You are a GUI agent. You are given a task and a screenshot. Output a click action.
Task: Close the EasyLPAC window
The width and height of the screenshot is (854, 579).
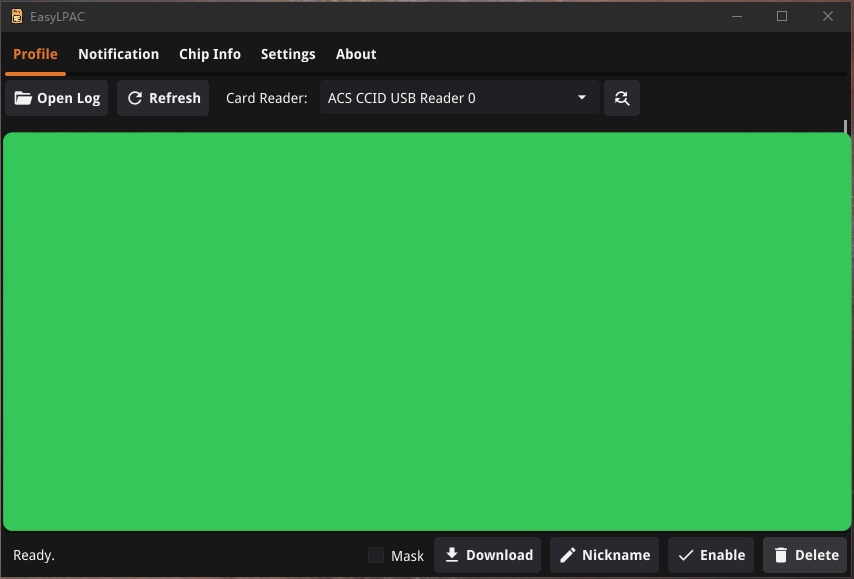828,16
